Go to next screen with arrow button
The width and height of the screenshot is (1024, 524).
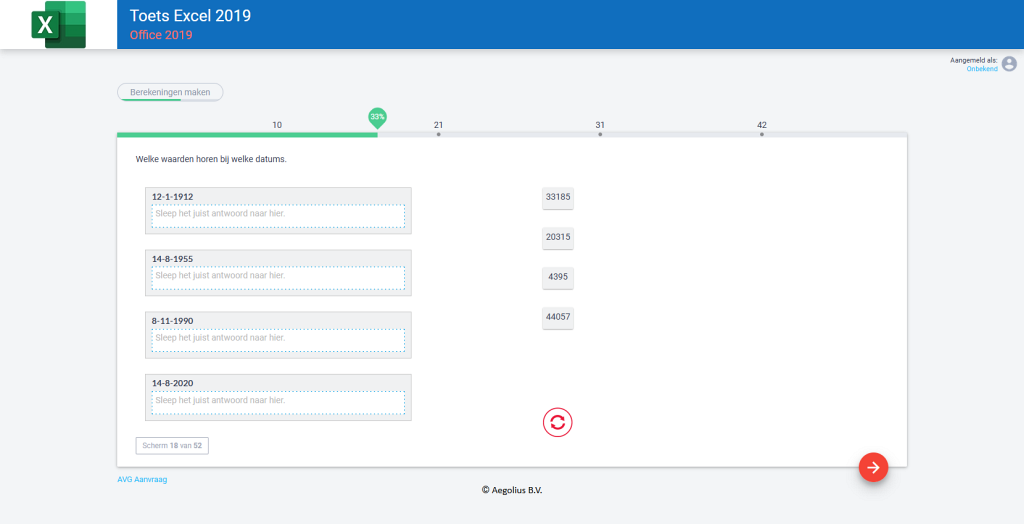[873, 467]
